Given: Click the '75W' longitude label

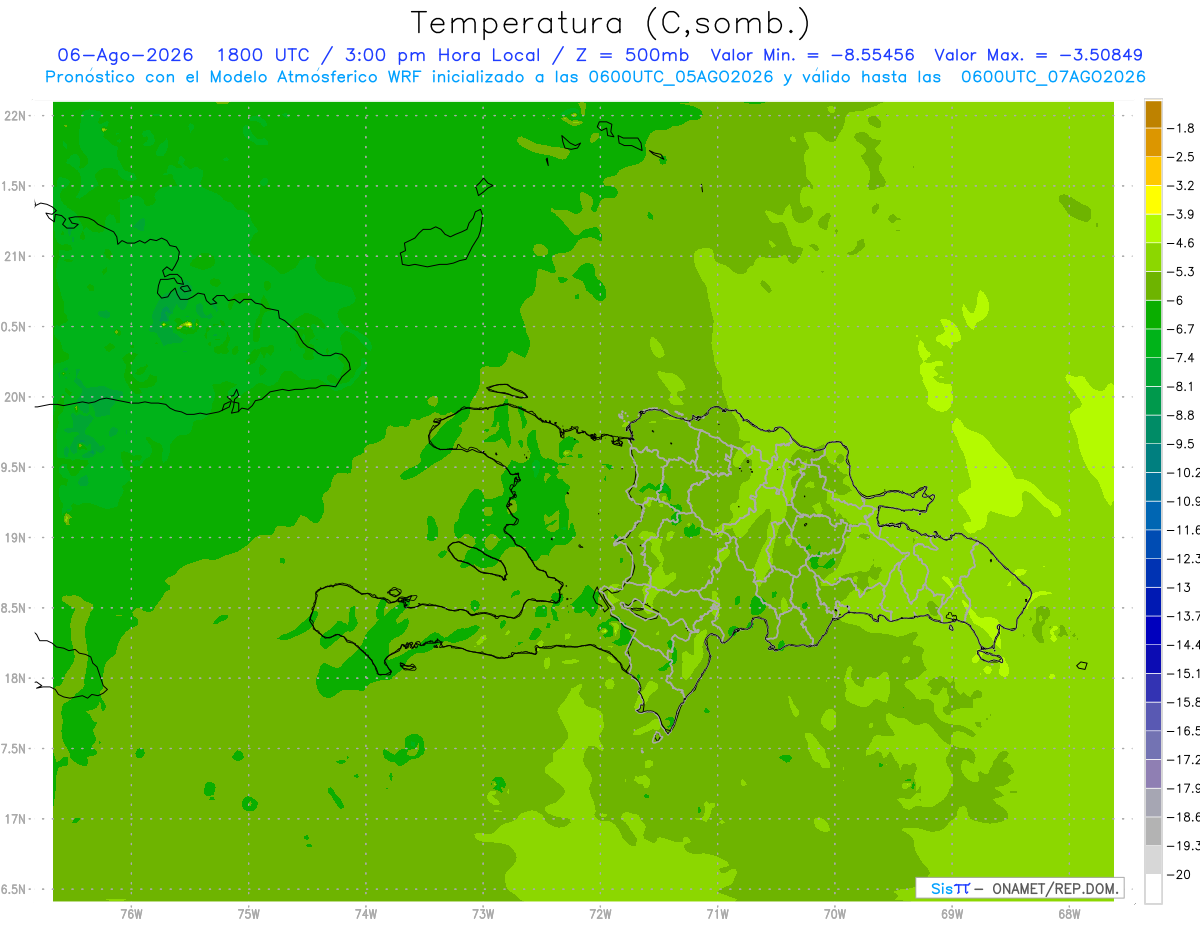Looking at the screenshot, I should click(249, 913).
